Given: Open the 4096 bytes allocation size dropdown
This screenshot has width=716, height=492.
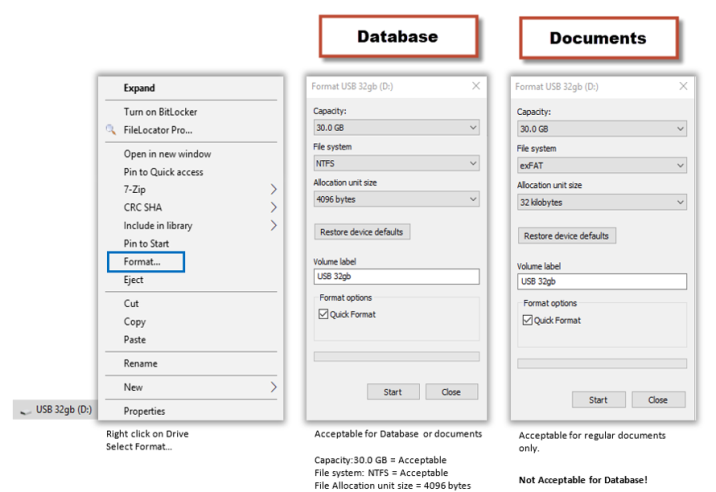Looking at the screenshot, I should (396, 199).
